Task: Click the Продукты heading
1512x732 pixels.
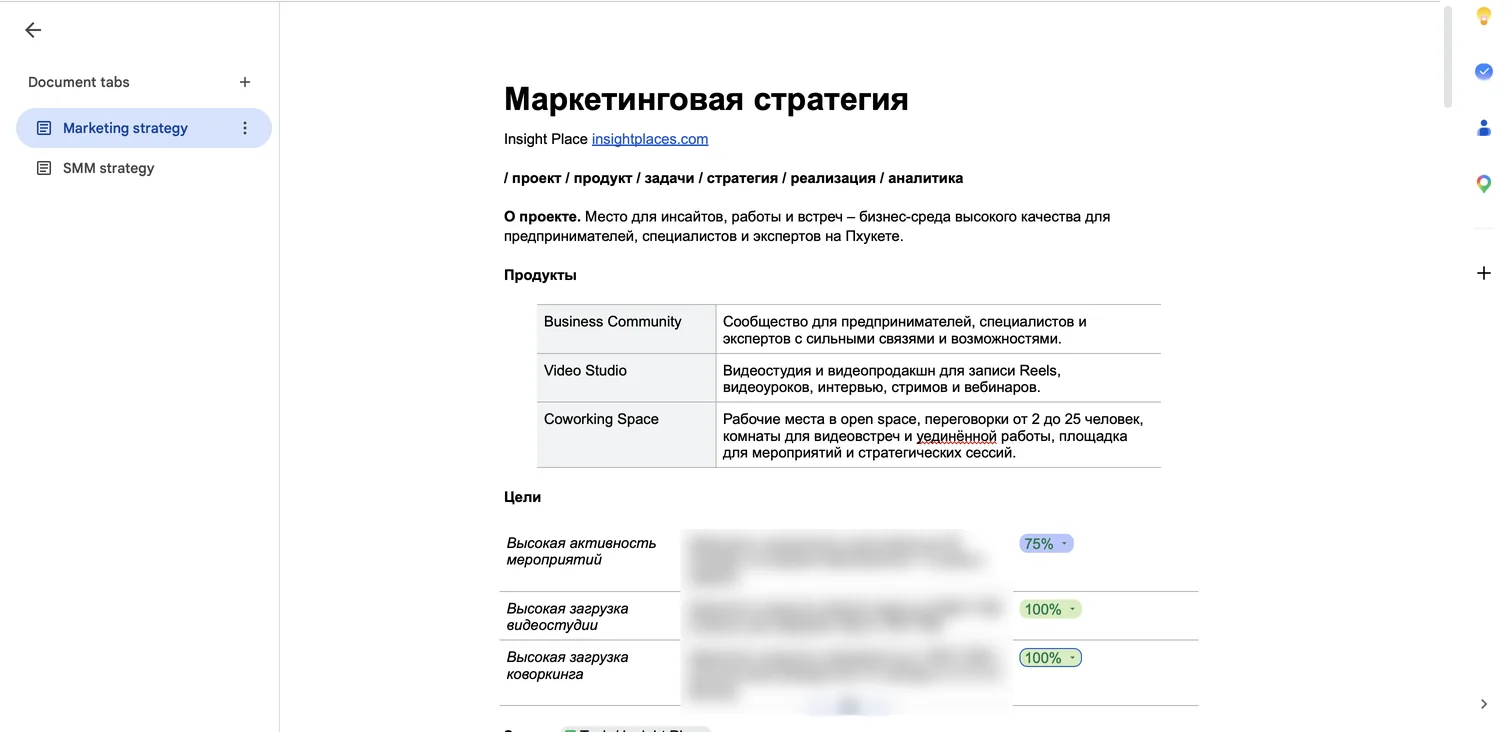Action: (x=540, y=275)
